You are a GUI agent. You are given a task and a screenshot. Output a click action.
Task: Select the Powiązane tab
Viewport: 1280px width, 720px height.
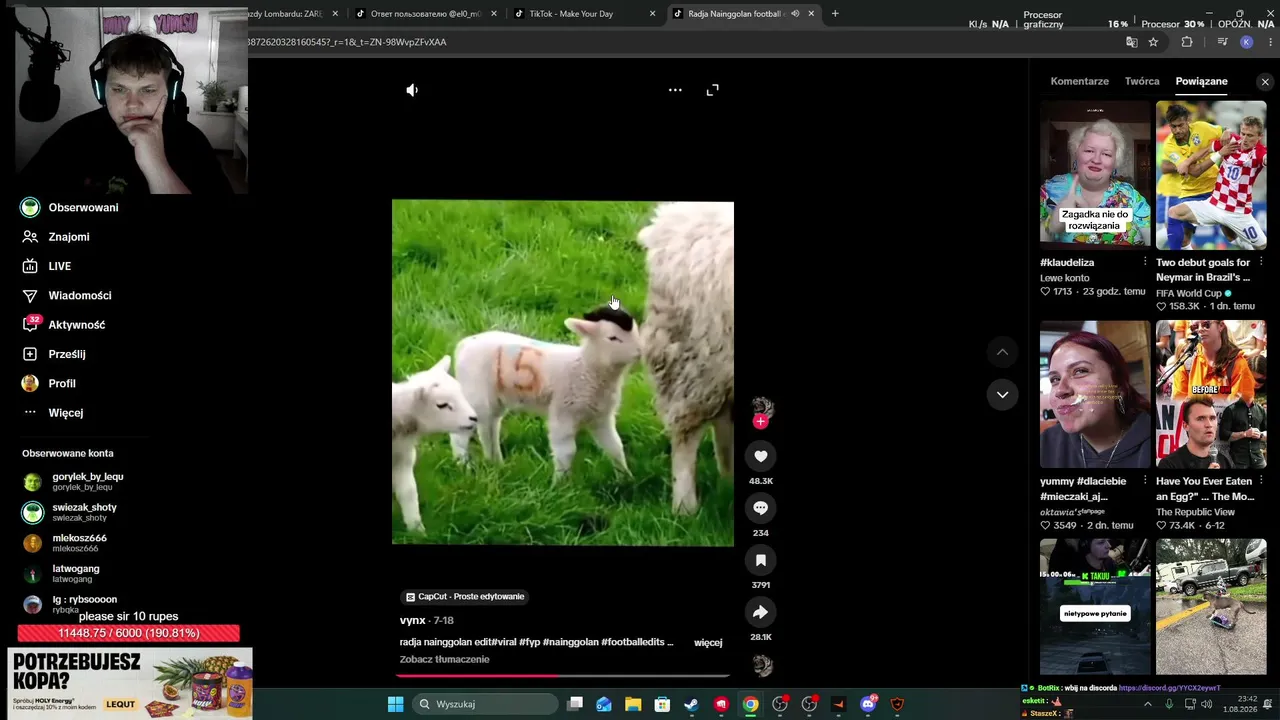[x=1201, y=81]
